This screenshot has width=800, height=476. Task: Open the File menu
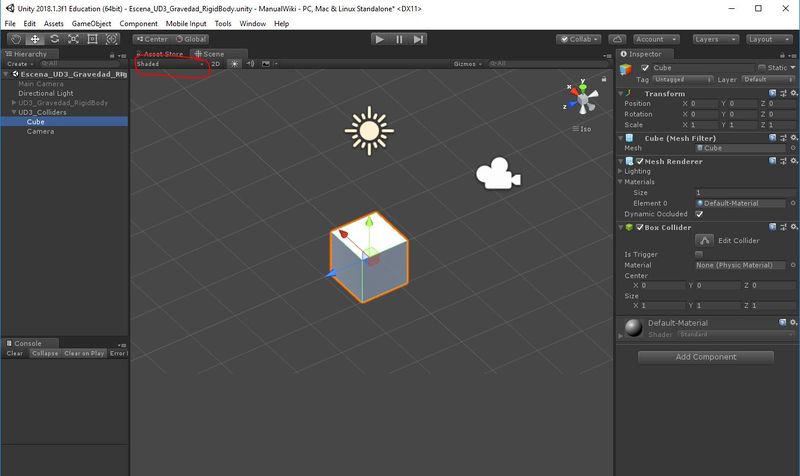10,23
